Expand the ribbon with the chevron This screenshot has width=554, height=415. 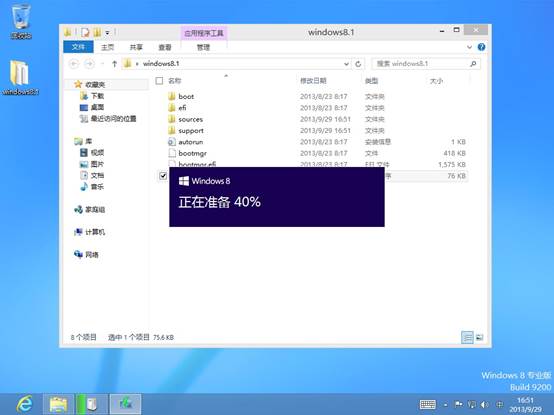click(469, 47)
